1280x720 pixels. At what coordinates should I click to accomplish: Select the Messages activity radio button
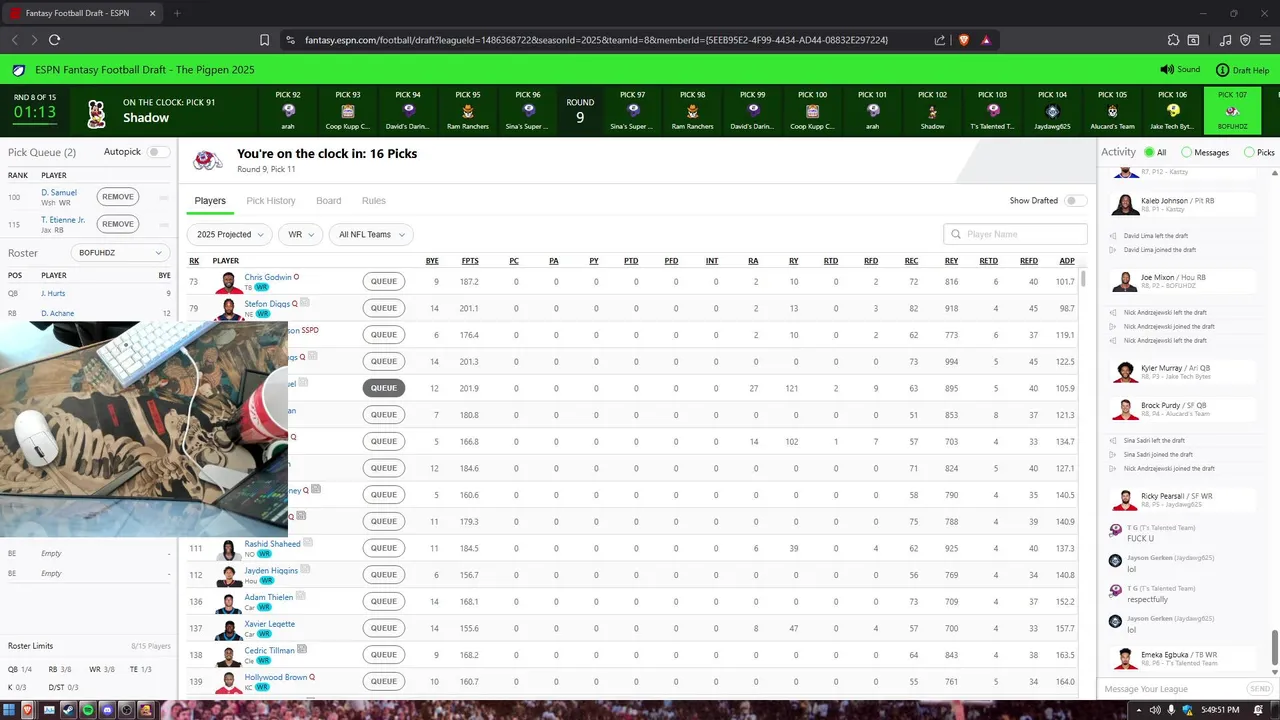tap(1187, 152)
